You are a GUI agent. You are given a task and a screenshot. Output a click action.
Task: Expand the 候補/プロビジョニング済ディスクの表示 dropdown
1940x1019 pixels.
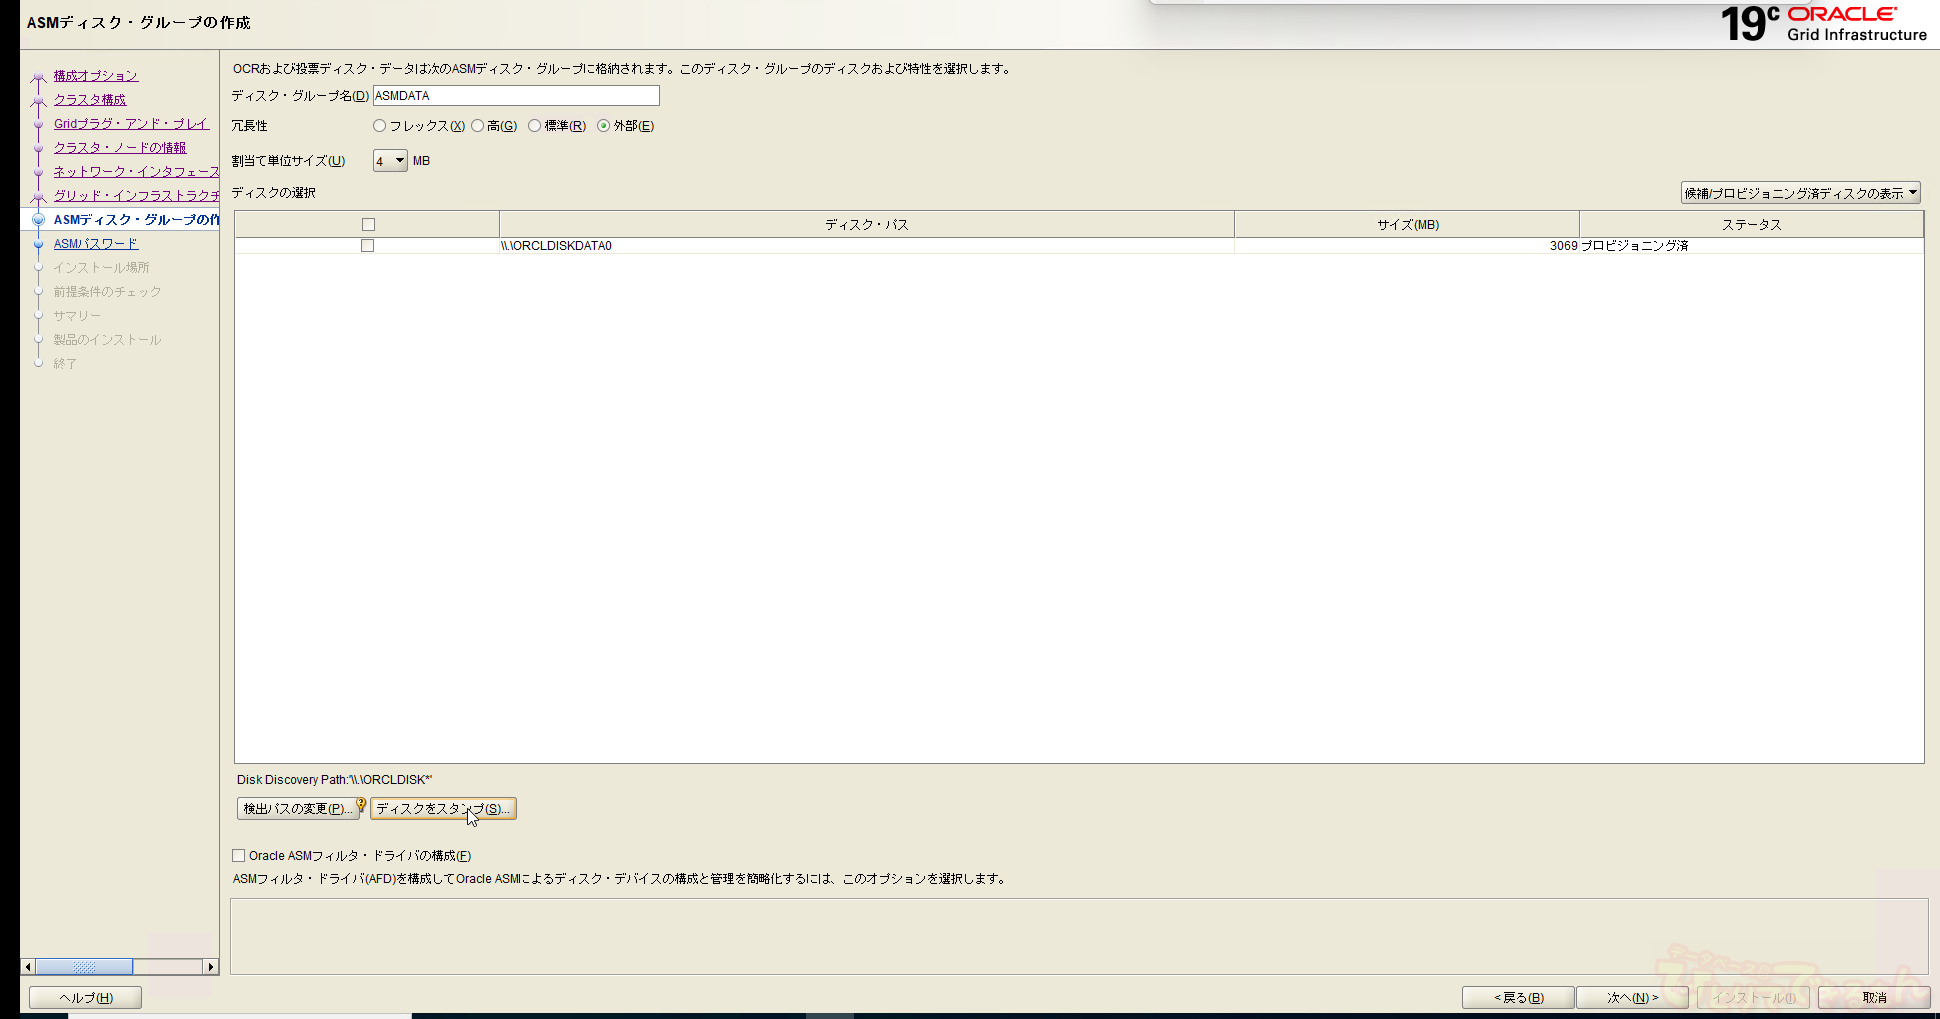[1800, 193]
